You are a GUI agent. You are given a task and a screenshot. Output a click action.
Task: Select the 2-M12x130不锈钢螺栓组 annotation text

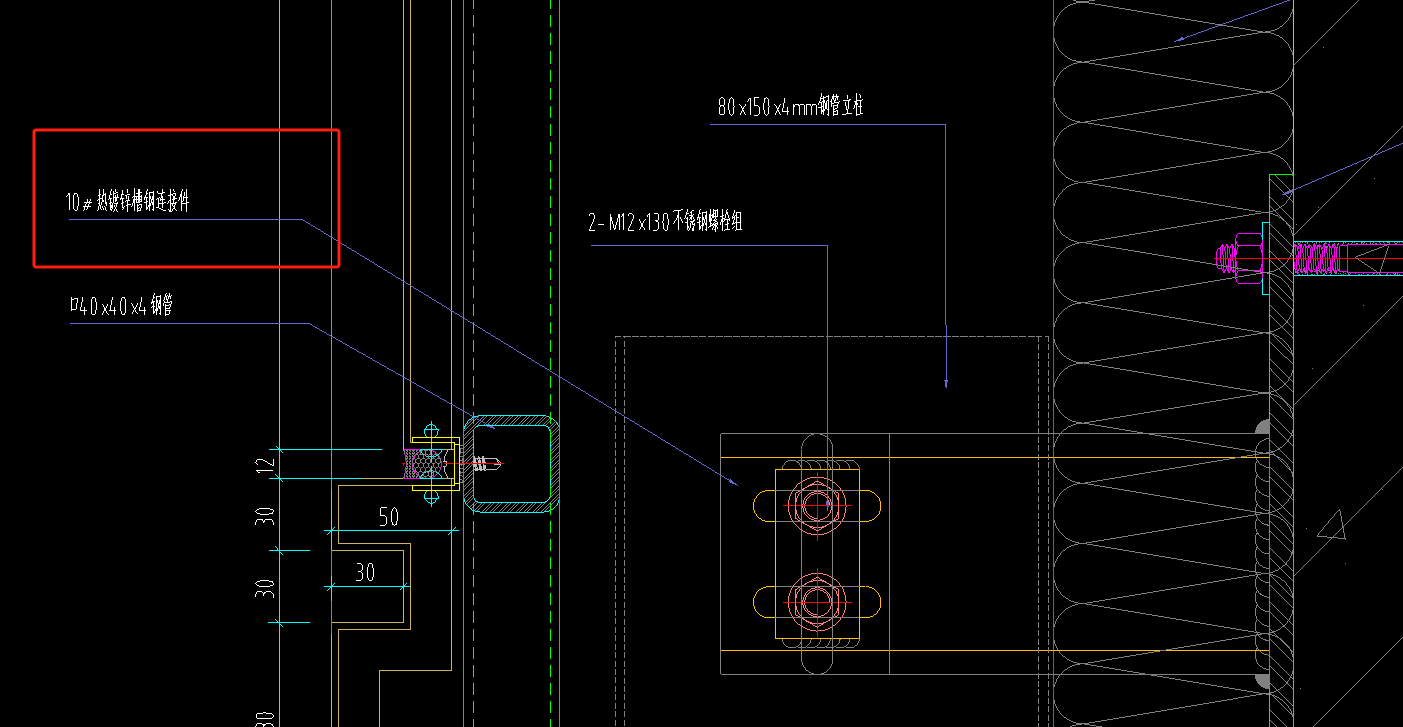[x=665, y=223]
